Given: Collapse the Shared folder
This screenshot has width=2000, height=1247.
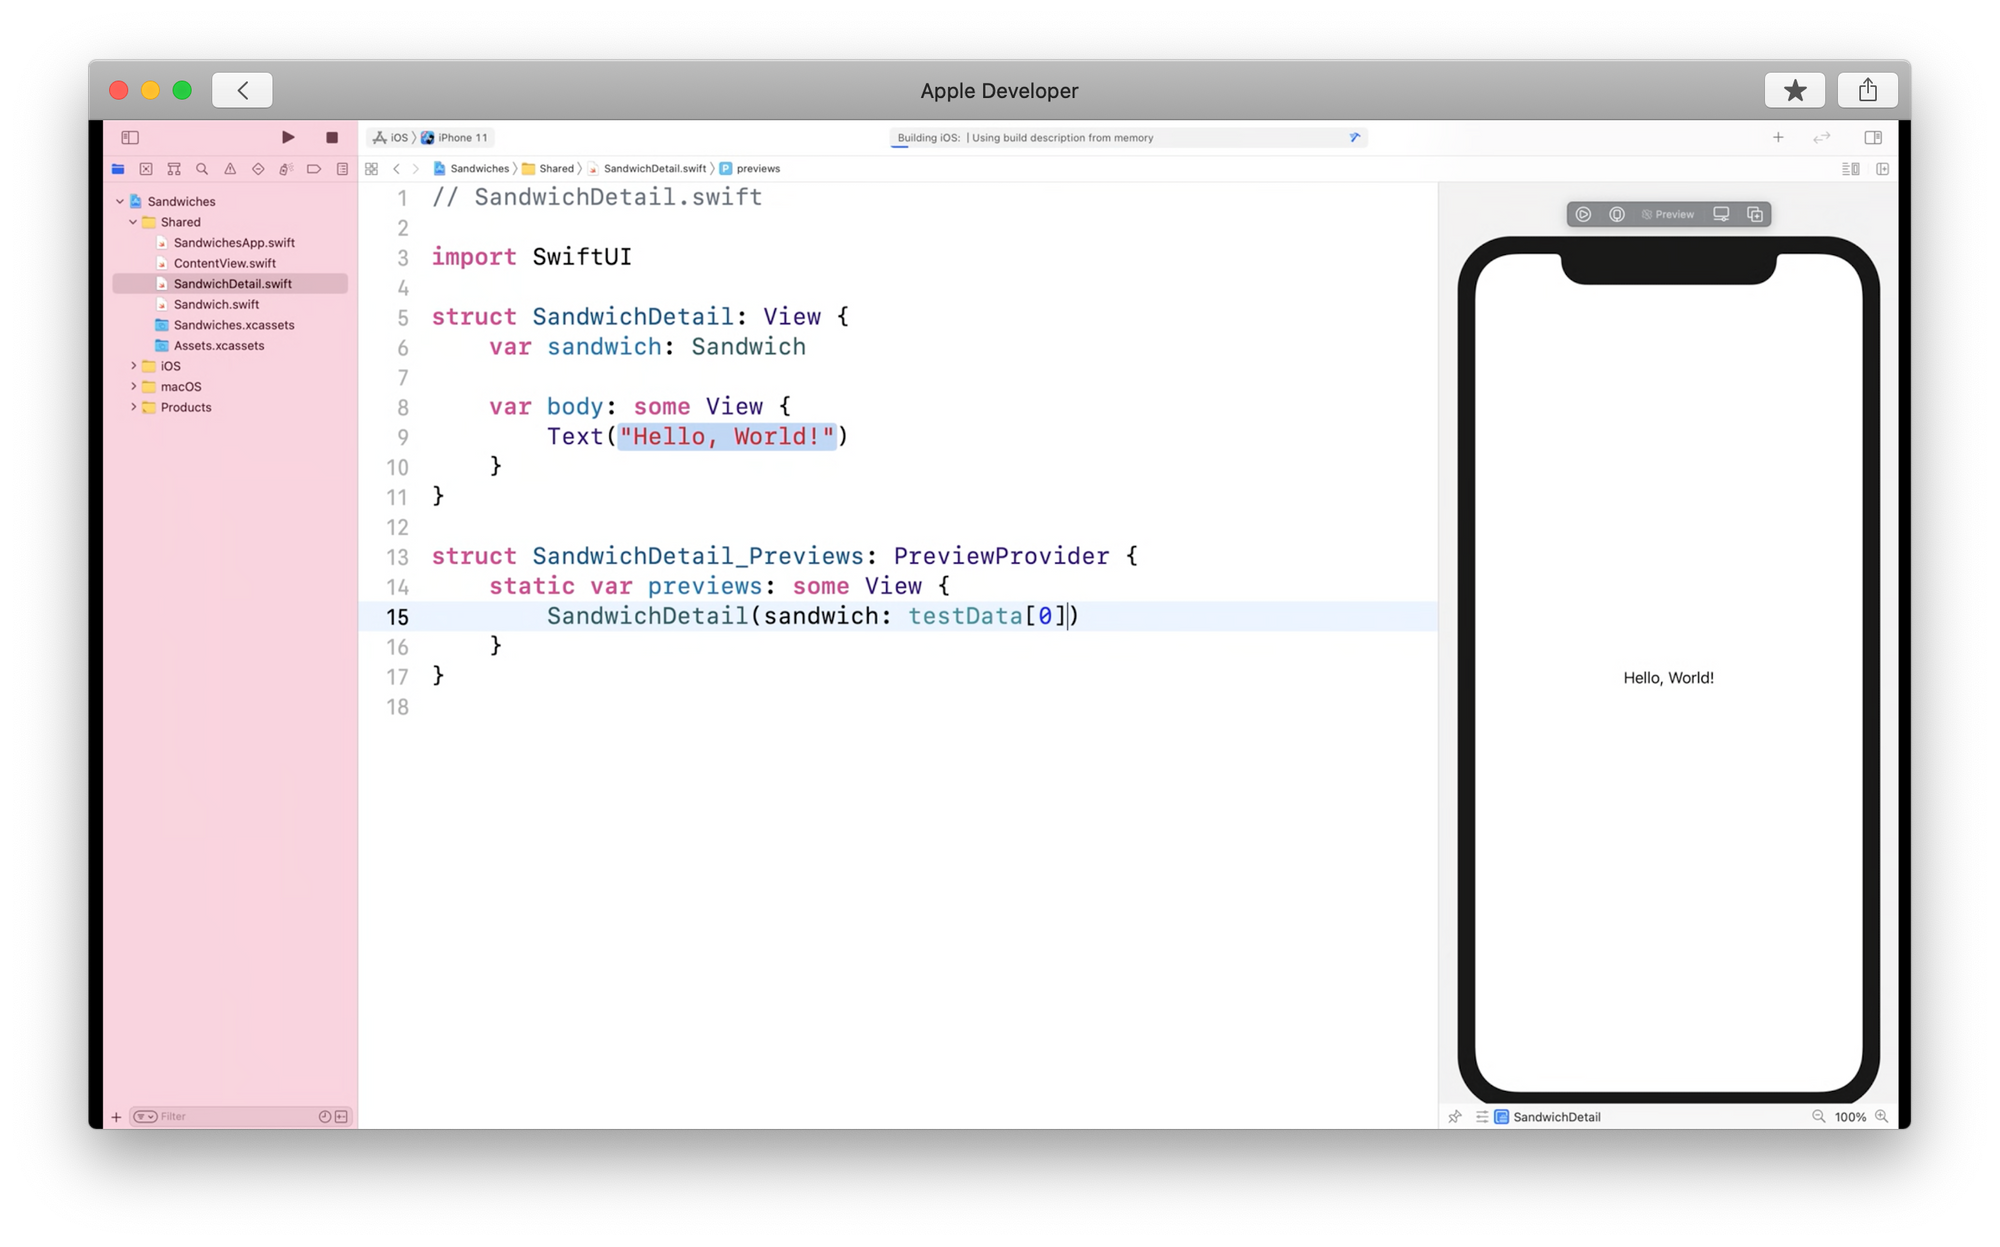Looking at the screenshot, I should (x=133, y=222).
